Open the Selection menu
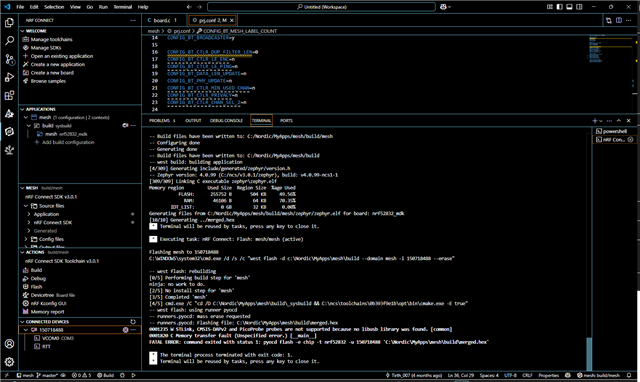Screen dimensions: 640x382 (x=54, y=7)
